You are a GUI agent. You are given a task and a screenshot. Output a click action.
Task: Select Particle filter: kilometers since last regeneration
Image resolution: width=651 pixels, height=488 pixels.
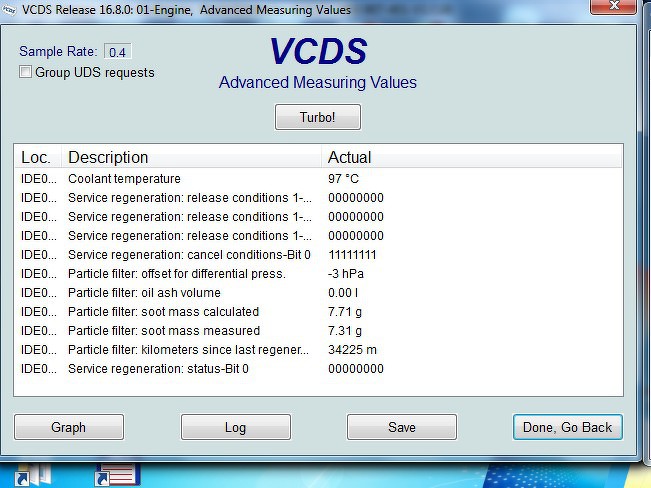[318, 350]
